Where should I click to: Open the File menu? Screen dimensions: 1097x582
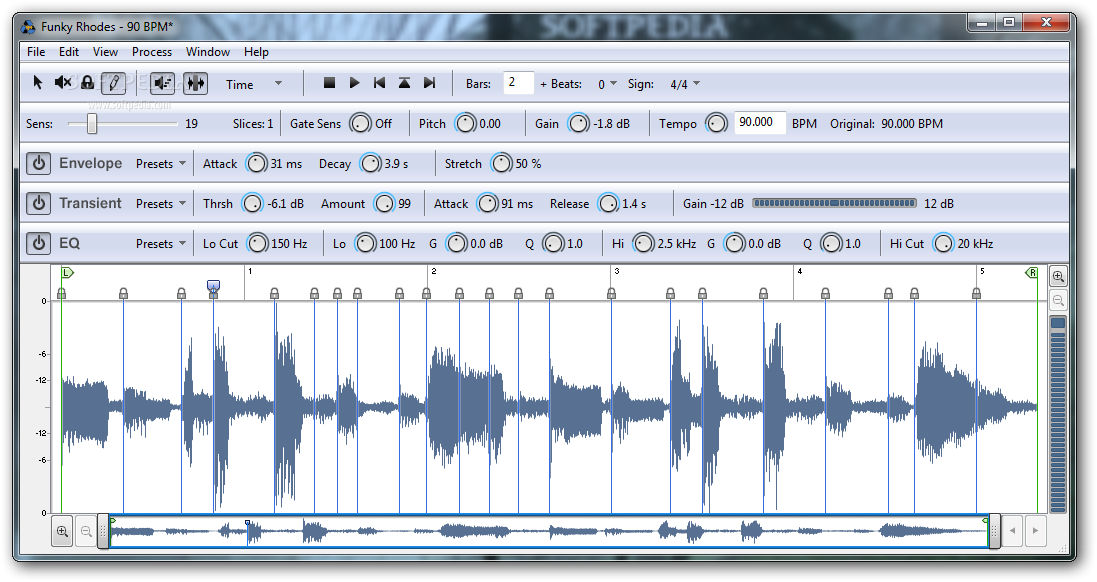[x=36, y=52]
